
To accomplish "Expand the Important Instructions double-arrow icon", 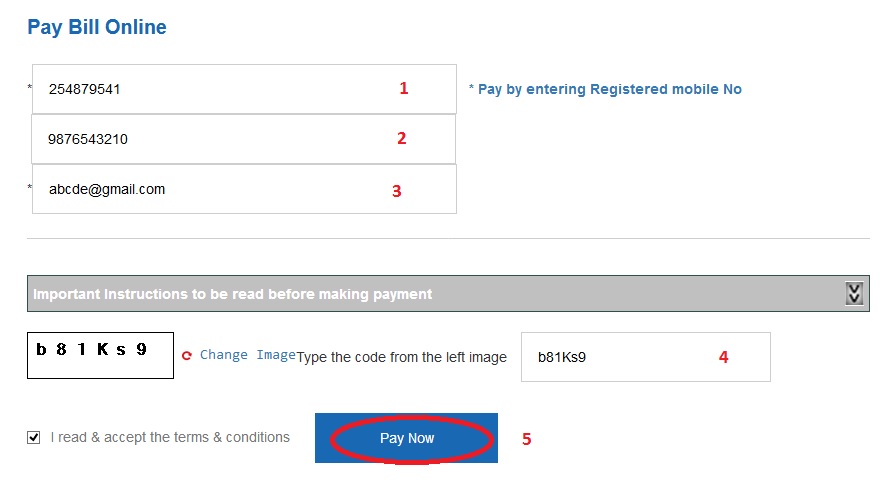I will 853,293.
